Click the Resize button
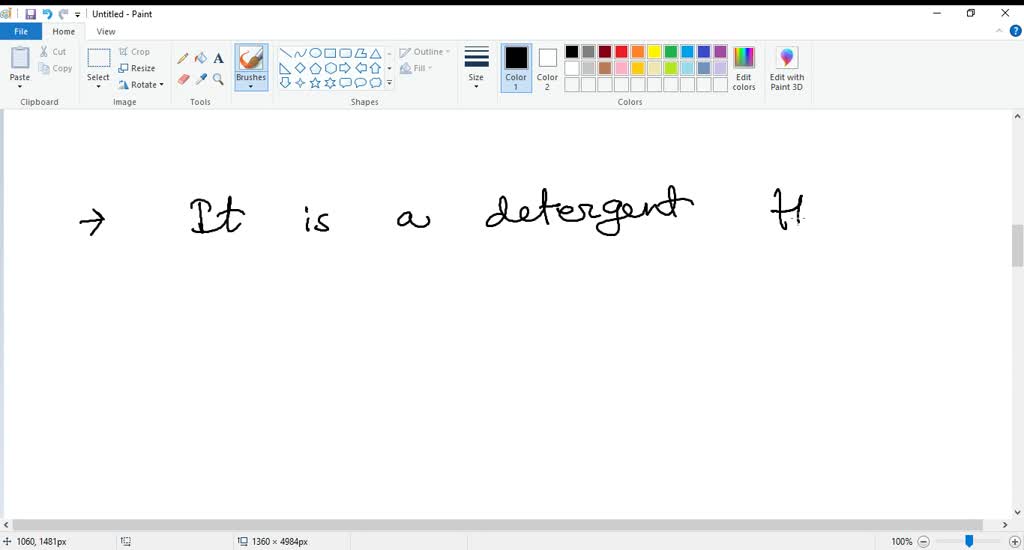 [137, 68]
